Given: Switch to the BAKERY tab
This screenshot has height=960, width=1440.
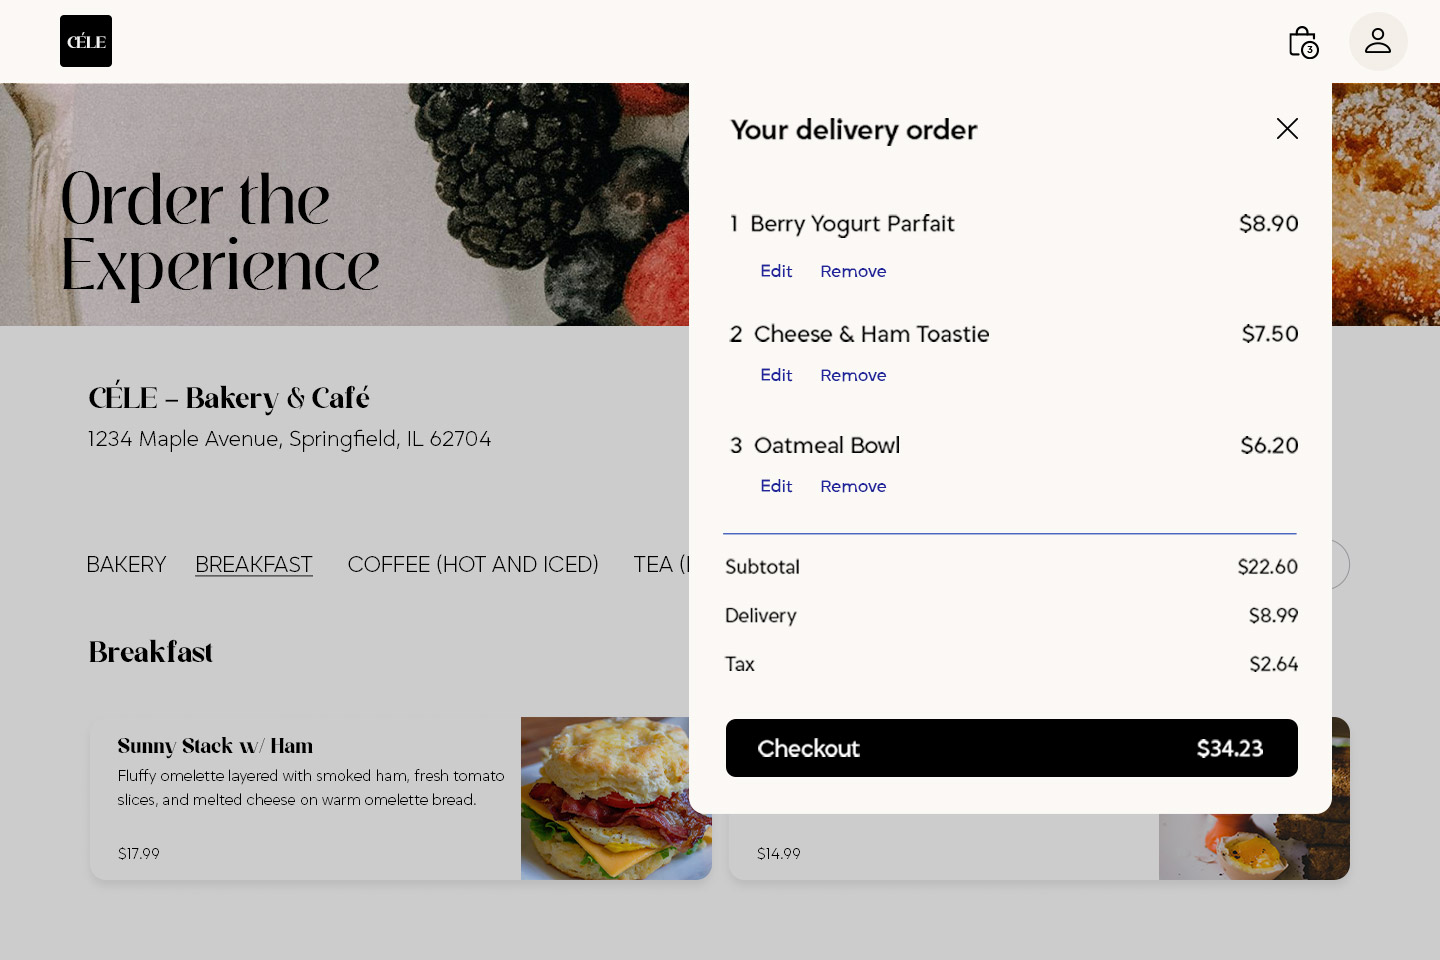Looking at the screenshot, I should [126, 564].
